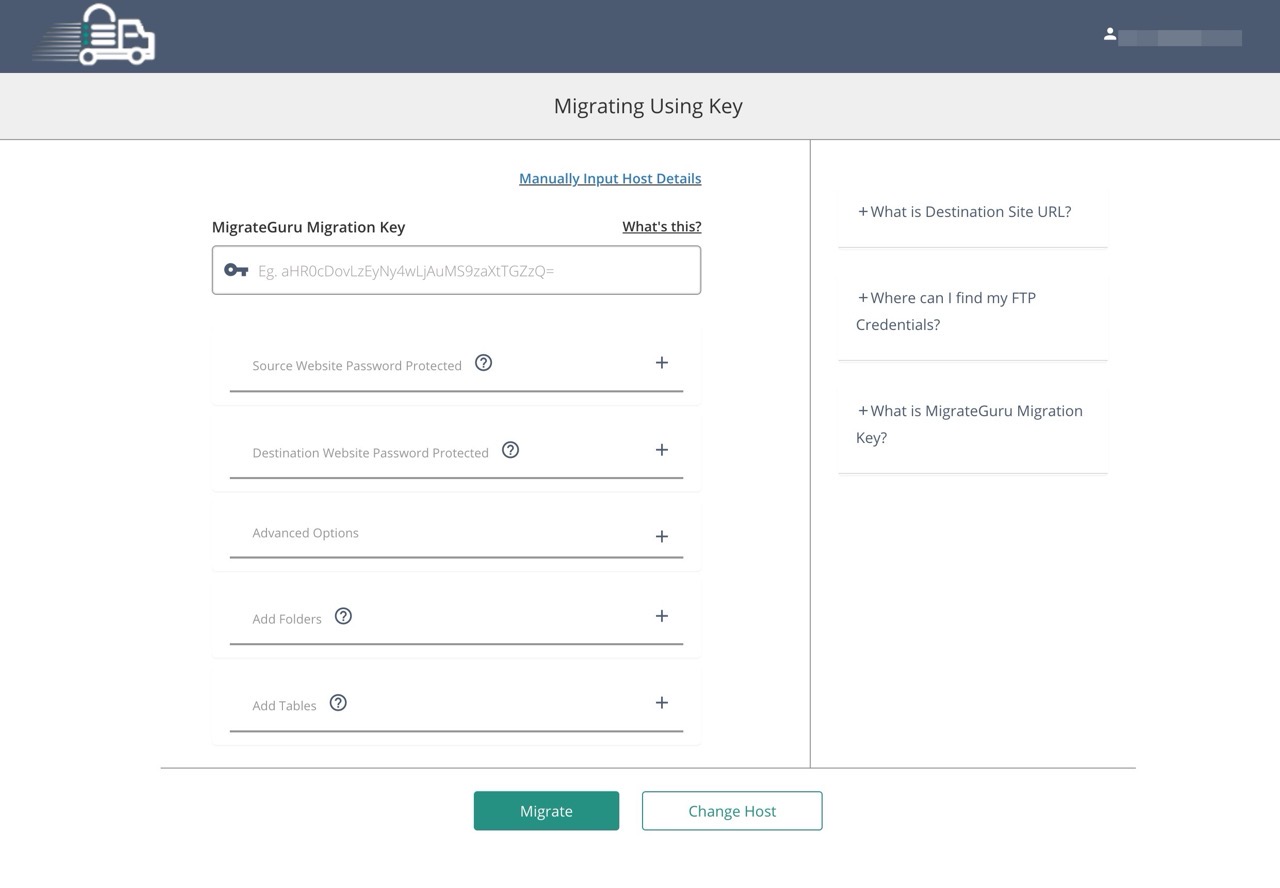Click the MigrateGuru truck logo
The height and width of the screenshot is (888, 1280).
[x=93, y=35]
